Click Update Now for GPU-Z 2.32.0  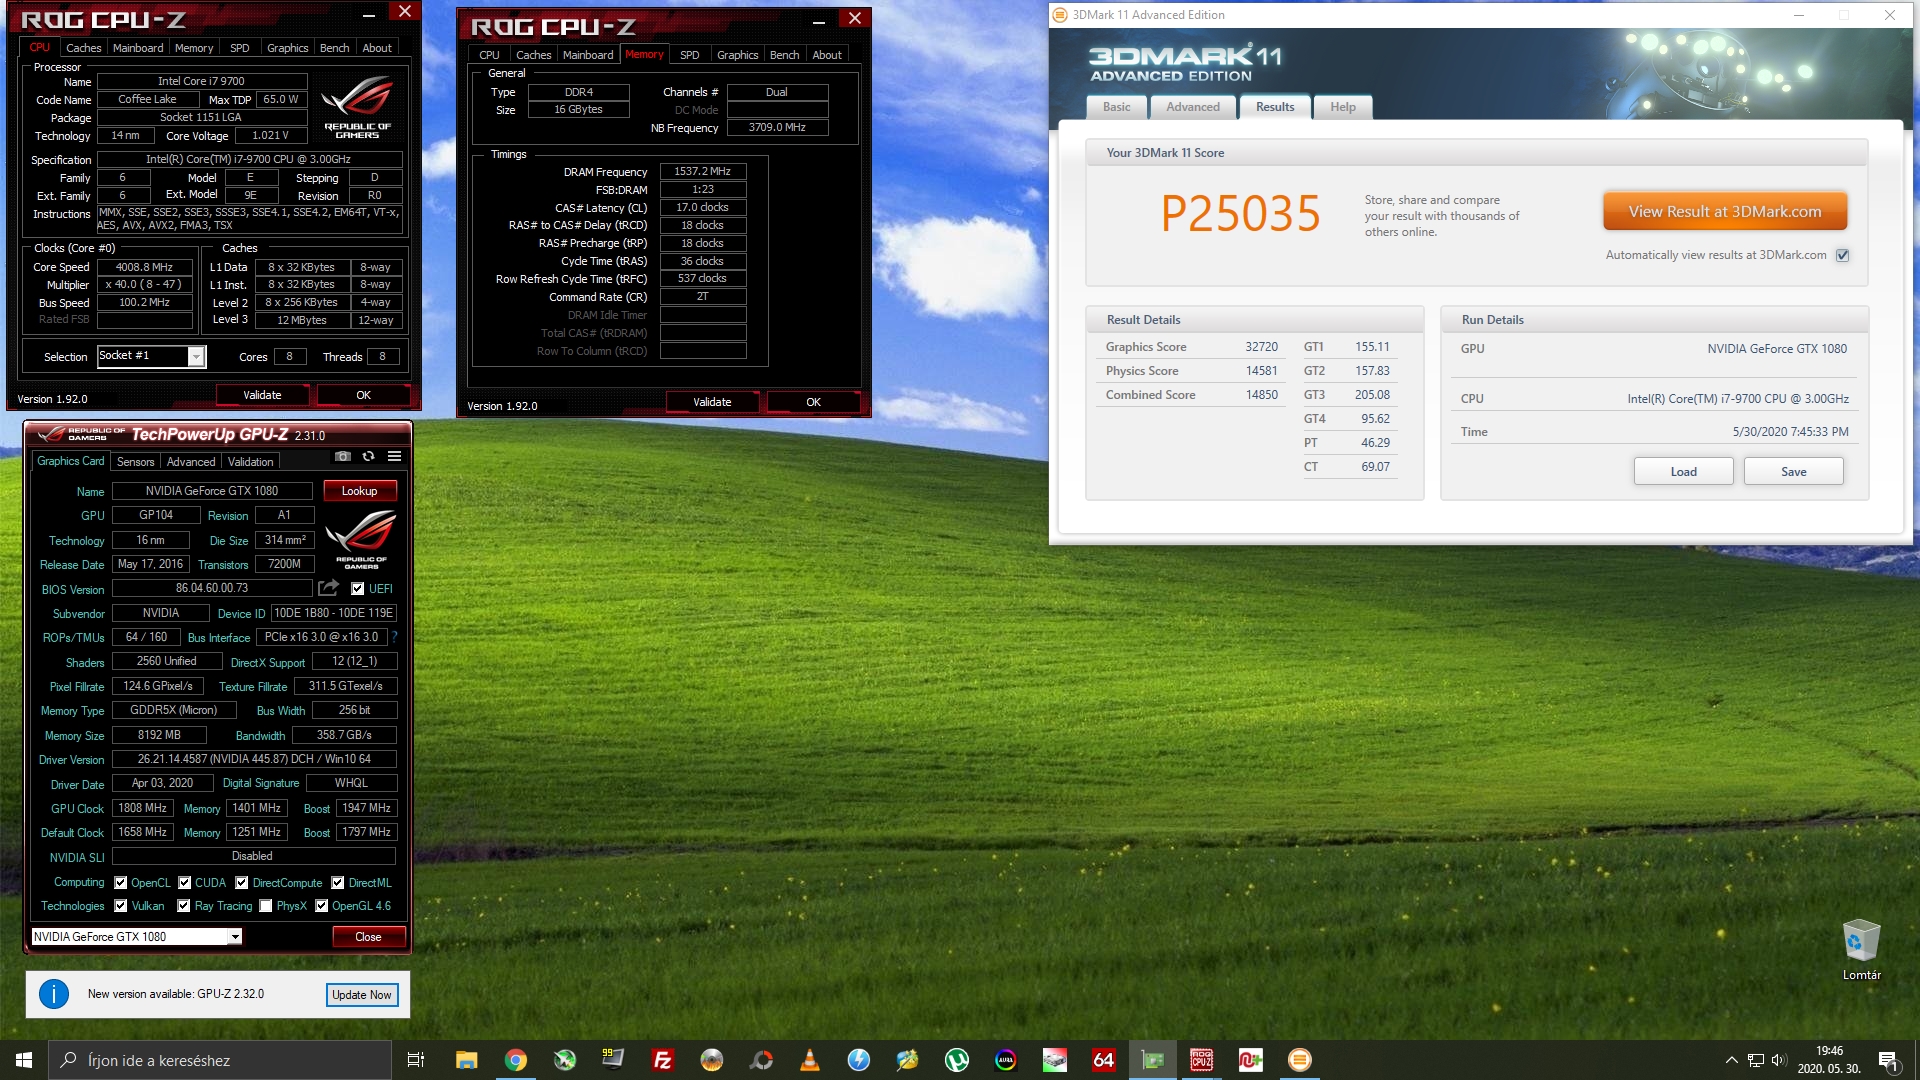[x=362, y=995]
